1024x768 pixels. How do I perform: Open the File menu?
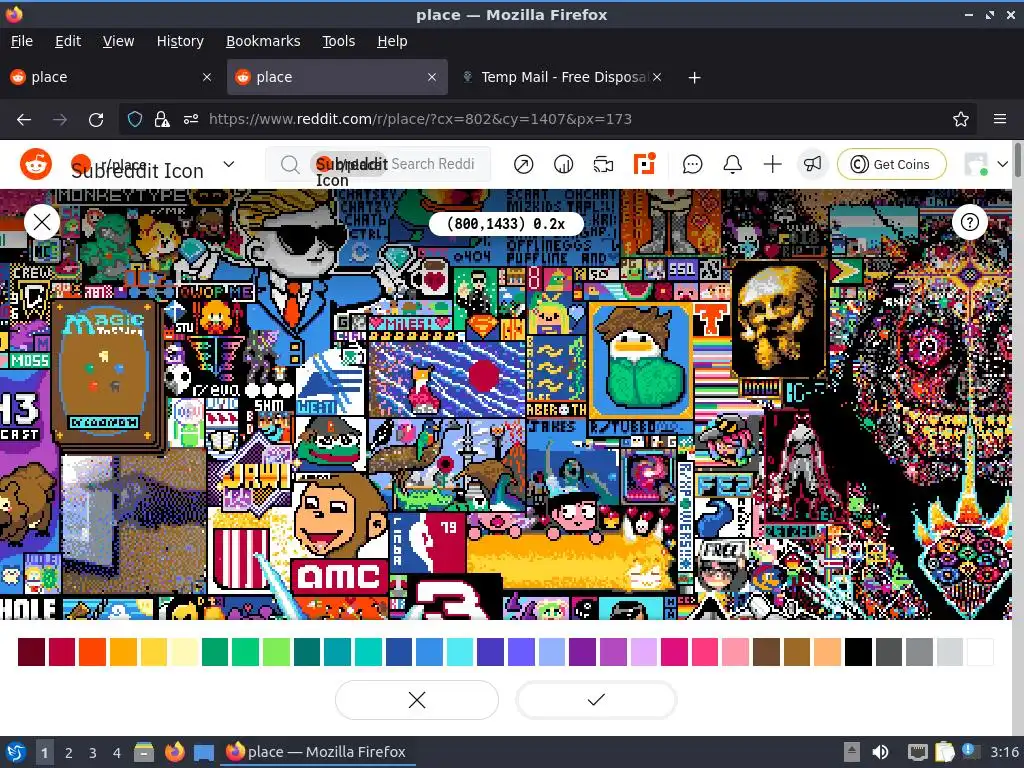pos(22,41)
